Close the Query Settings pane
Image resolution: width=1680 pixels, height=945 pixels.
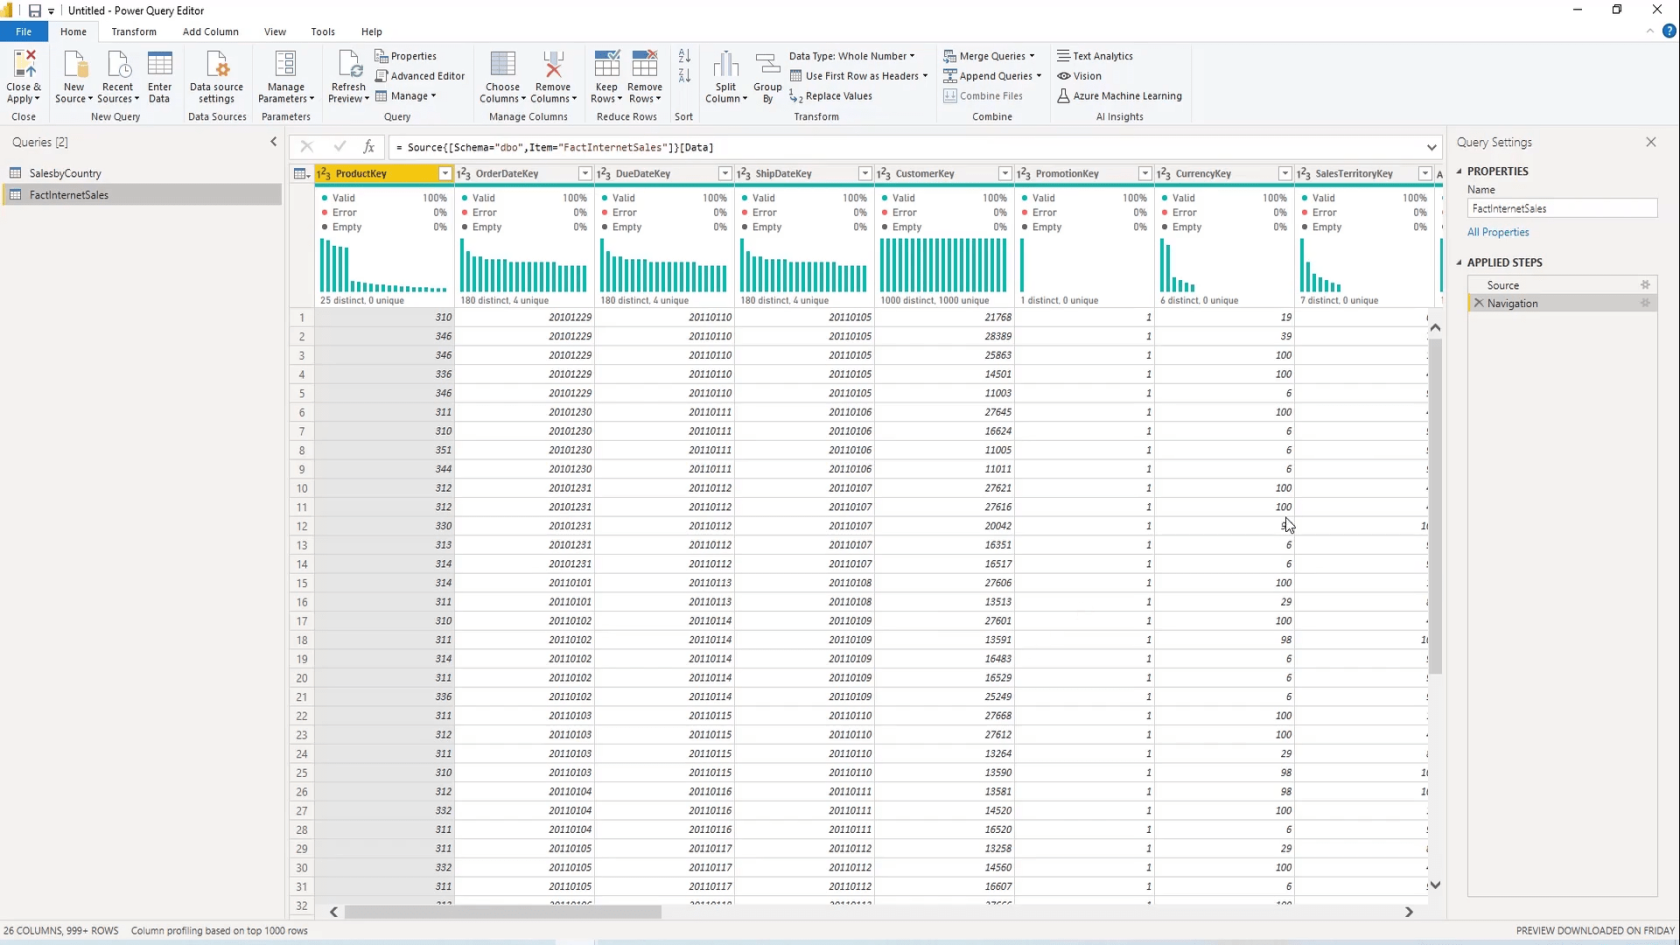pyautogui.click(x=1651, y=142)
